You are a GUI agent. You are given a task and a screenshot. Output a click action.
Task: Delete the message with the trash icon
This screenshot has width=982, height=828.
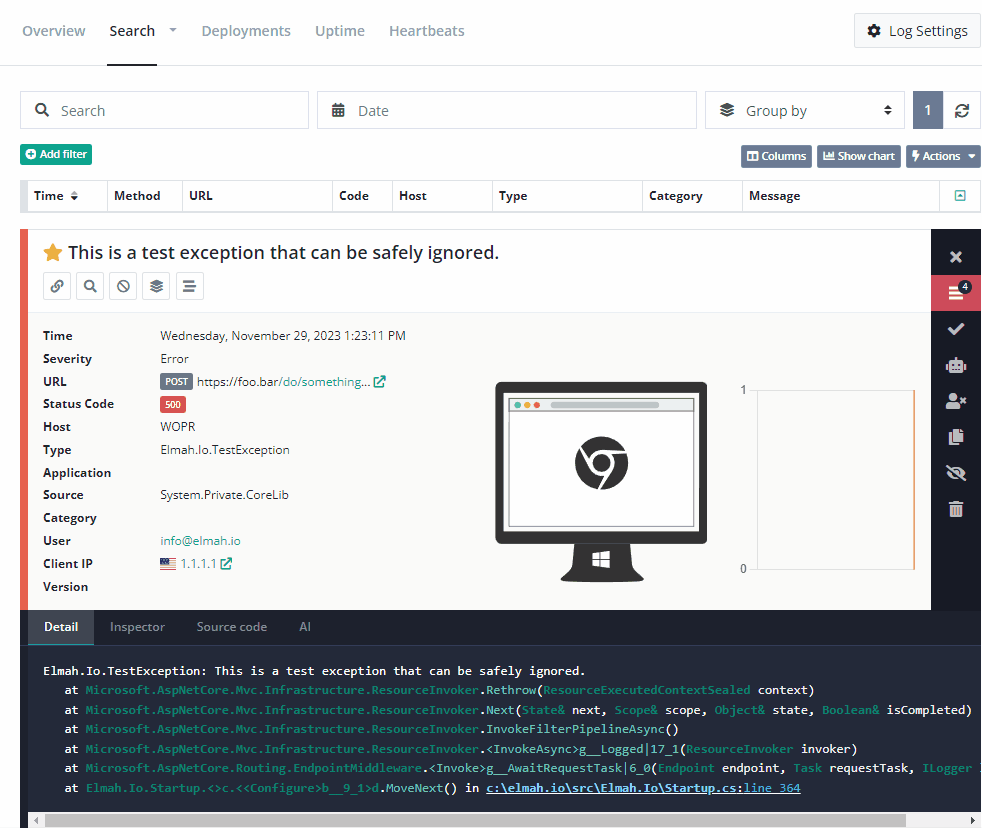coord(956,509)
